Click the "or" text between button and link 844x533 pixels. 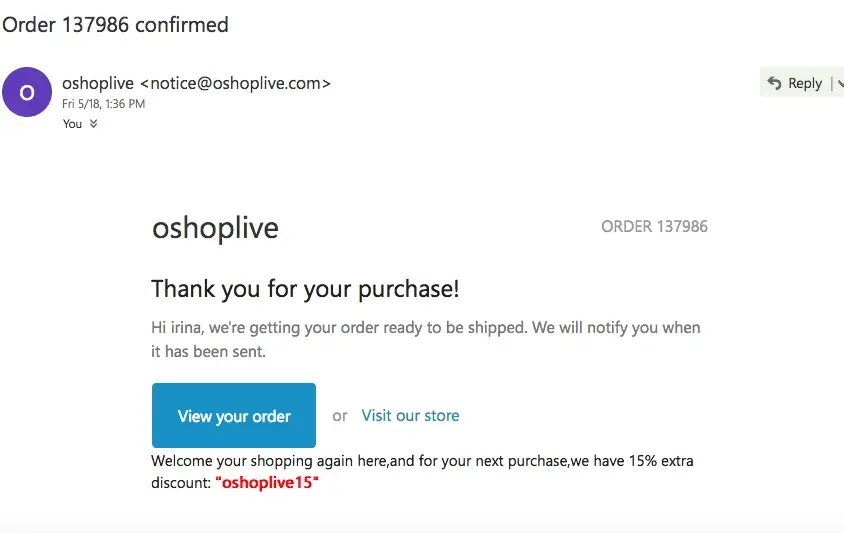pyautogui.click(x=340, y=415)
